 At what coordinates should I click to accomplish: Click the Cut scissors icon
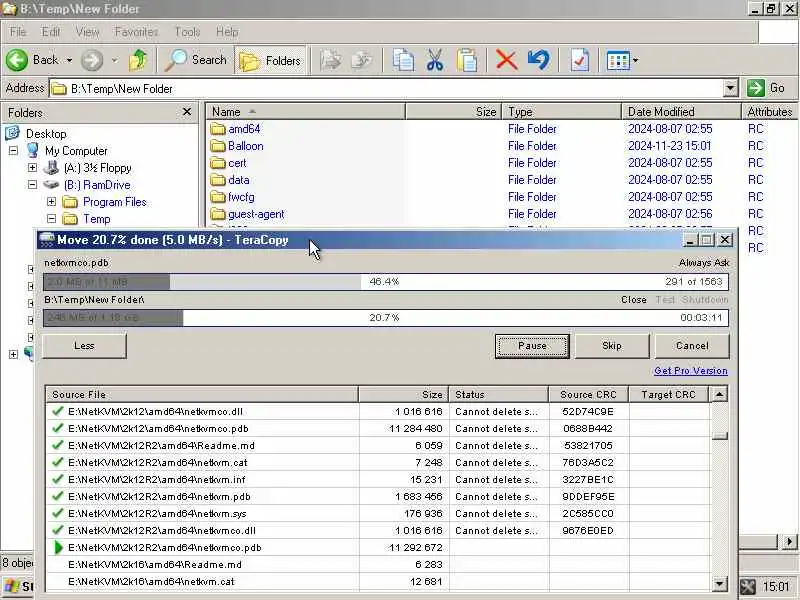click(435, 60)
